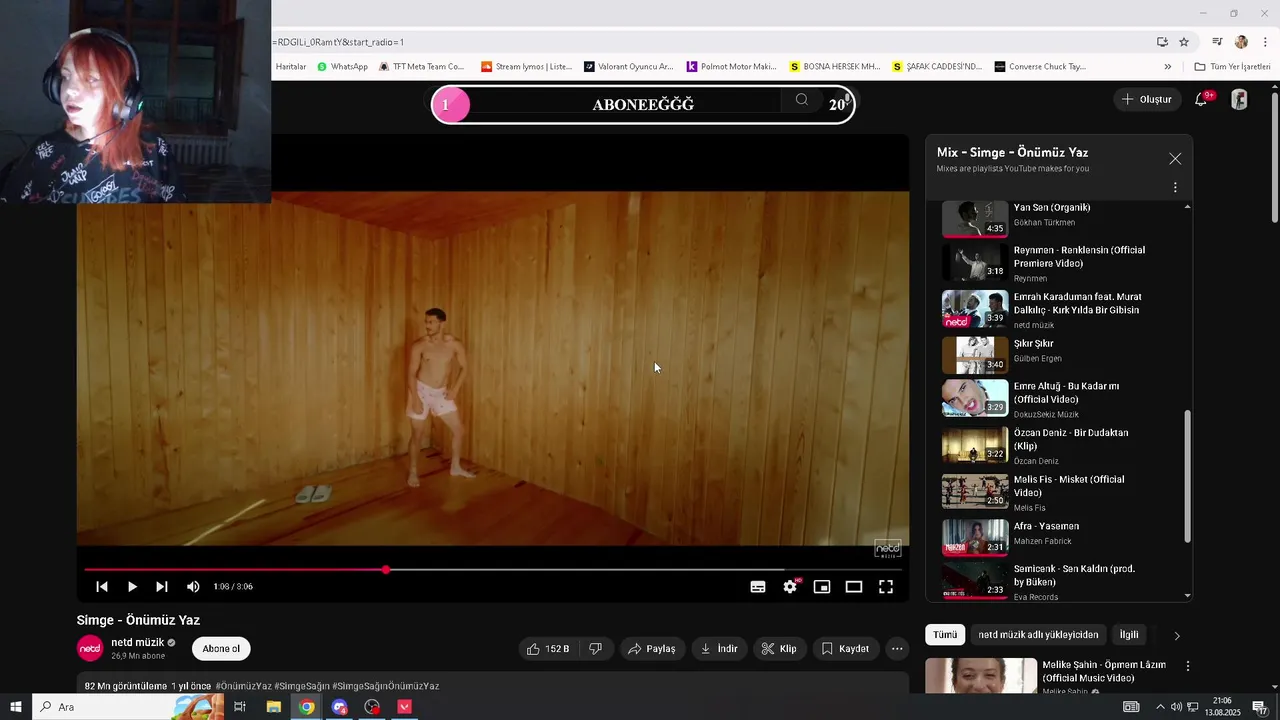Select the Tümü filter chip
The image size is (1280, 720).
[x=945, y=635]
